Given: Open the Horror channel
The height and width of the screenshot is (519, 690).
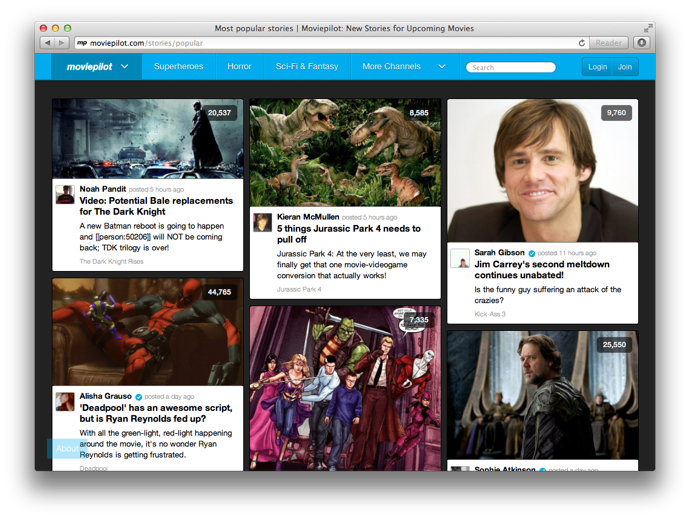Looking at the screenshot, I should coord(239,66).
